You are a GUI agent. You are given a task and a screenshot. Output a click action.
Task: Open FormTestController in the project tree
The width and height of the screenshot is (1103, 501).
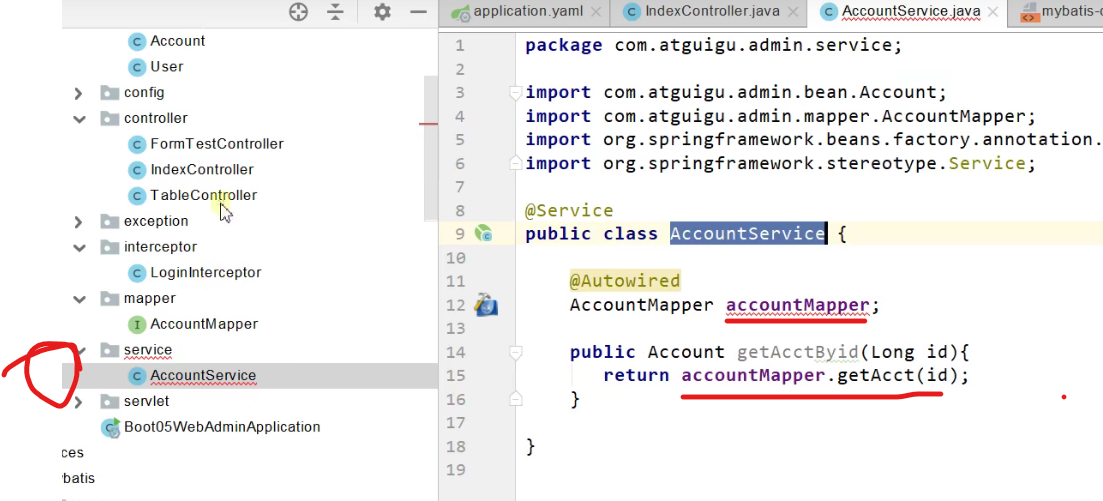click(217, 144)
